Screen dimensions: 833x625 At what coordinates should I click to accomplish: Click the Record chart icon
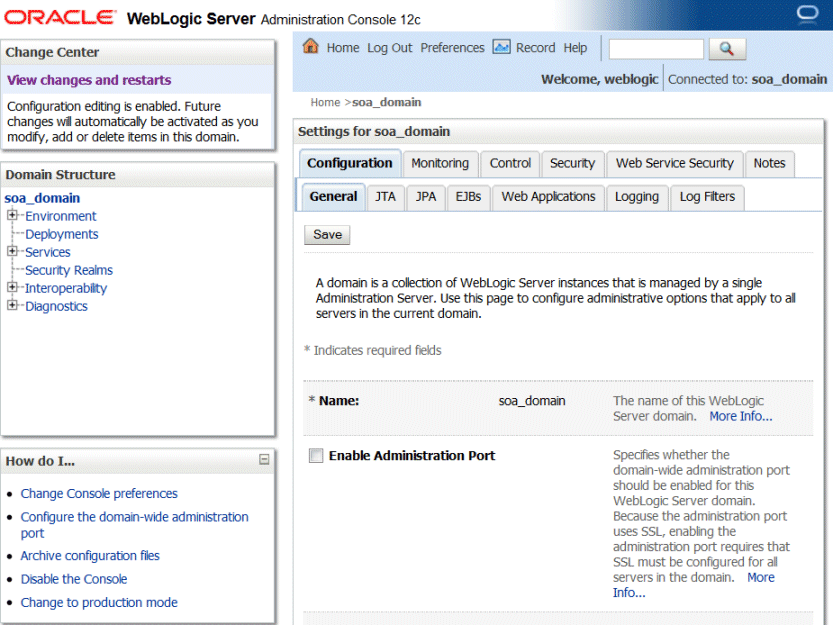coord(501,47)
